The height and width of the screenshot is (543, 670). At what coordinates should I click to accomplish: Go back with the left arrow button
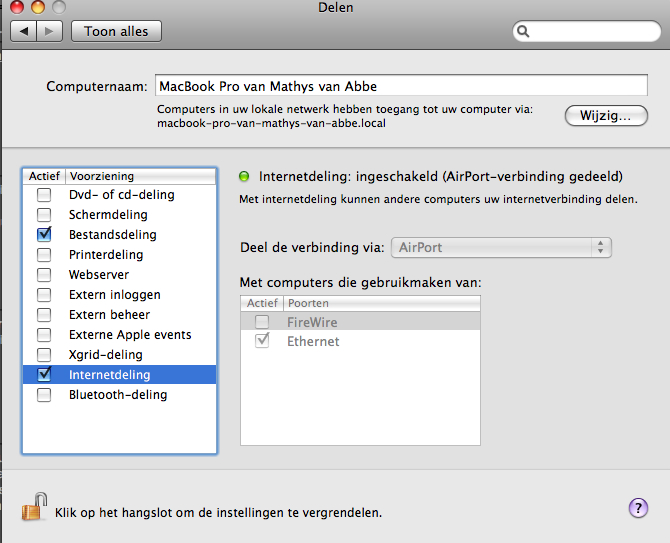(x=26, y=32)
